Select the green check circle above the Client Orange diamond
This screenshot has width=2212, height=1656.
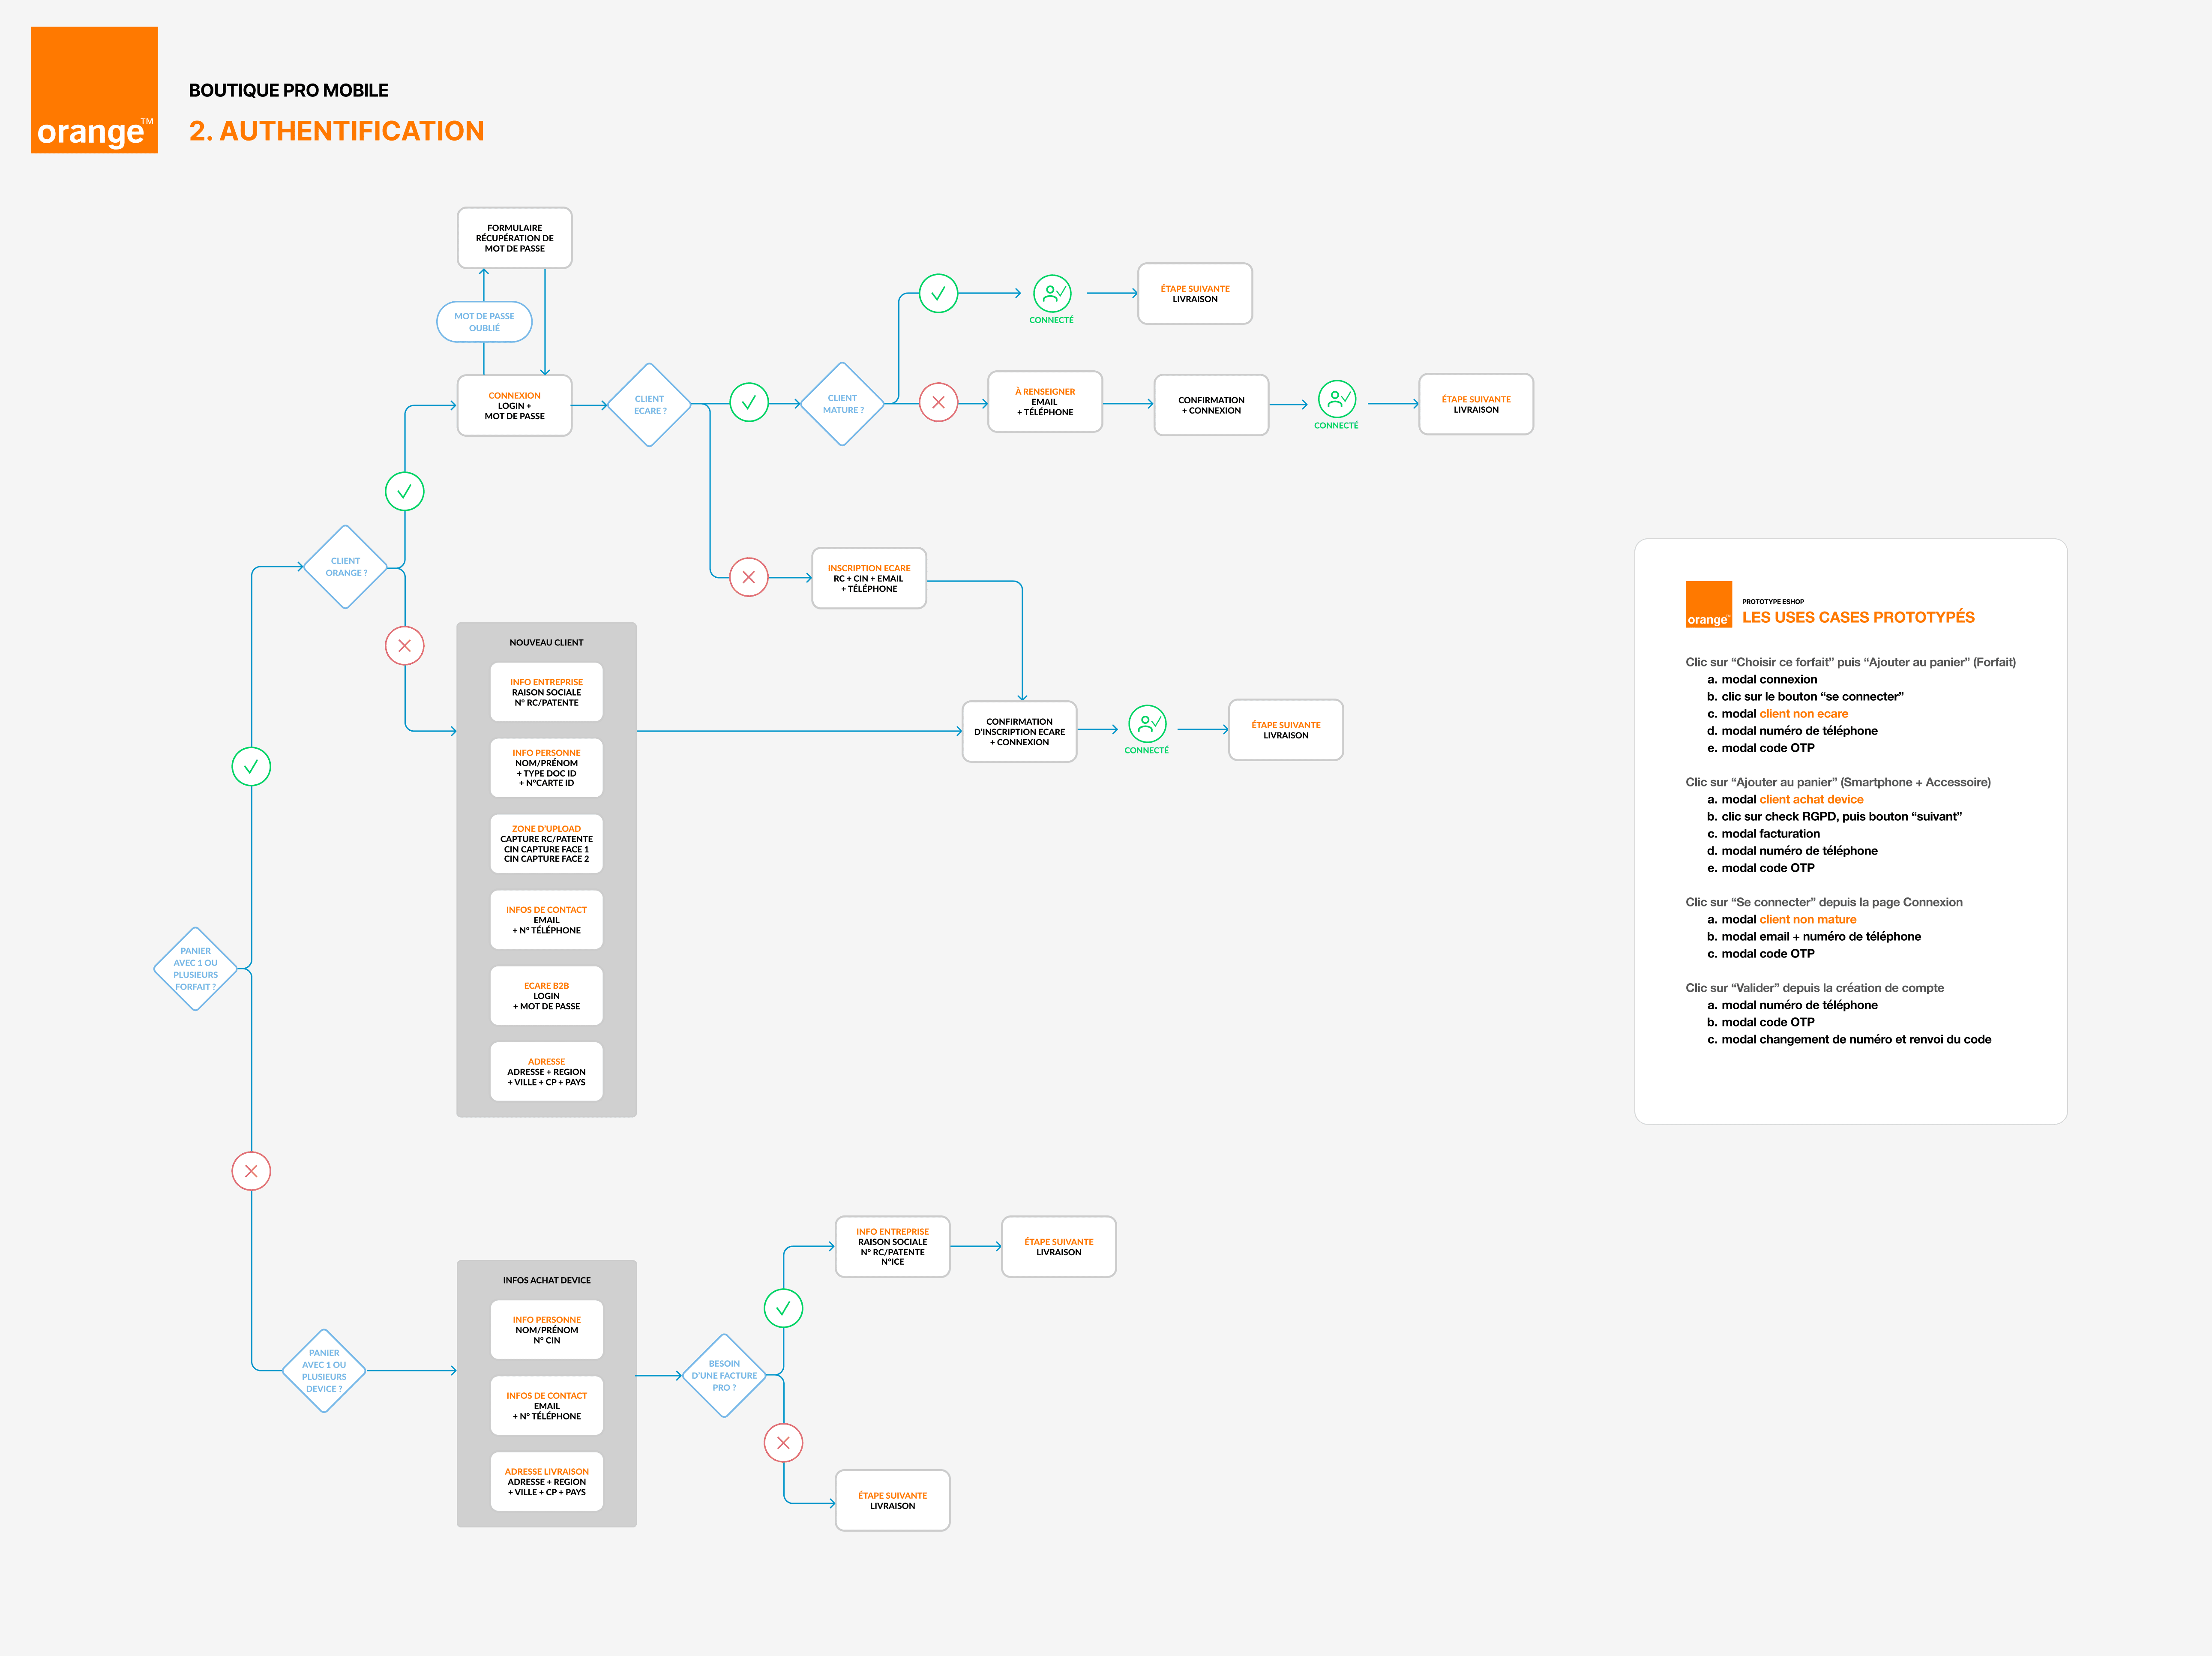pyautogui.click(x=405, y=491)
